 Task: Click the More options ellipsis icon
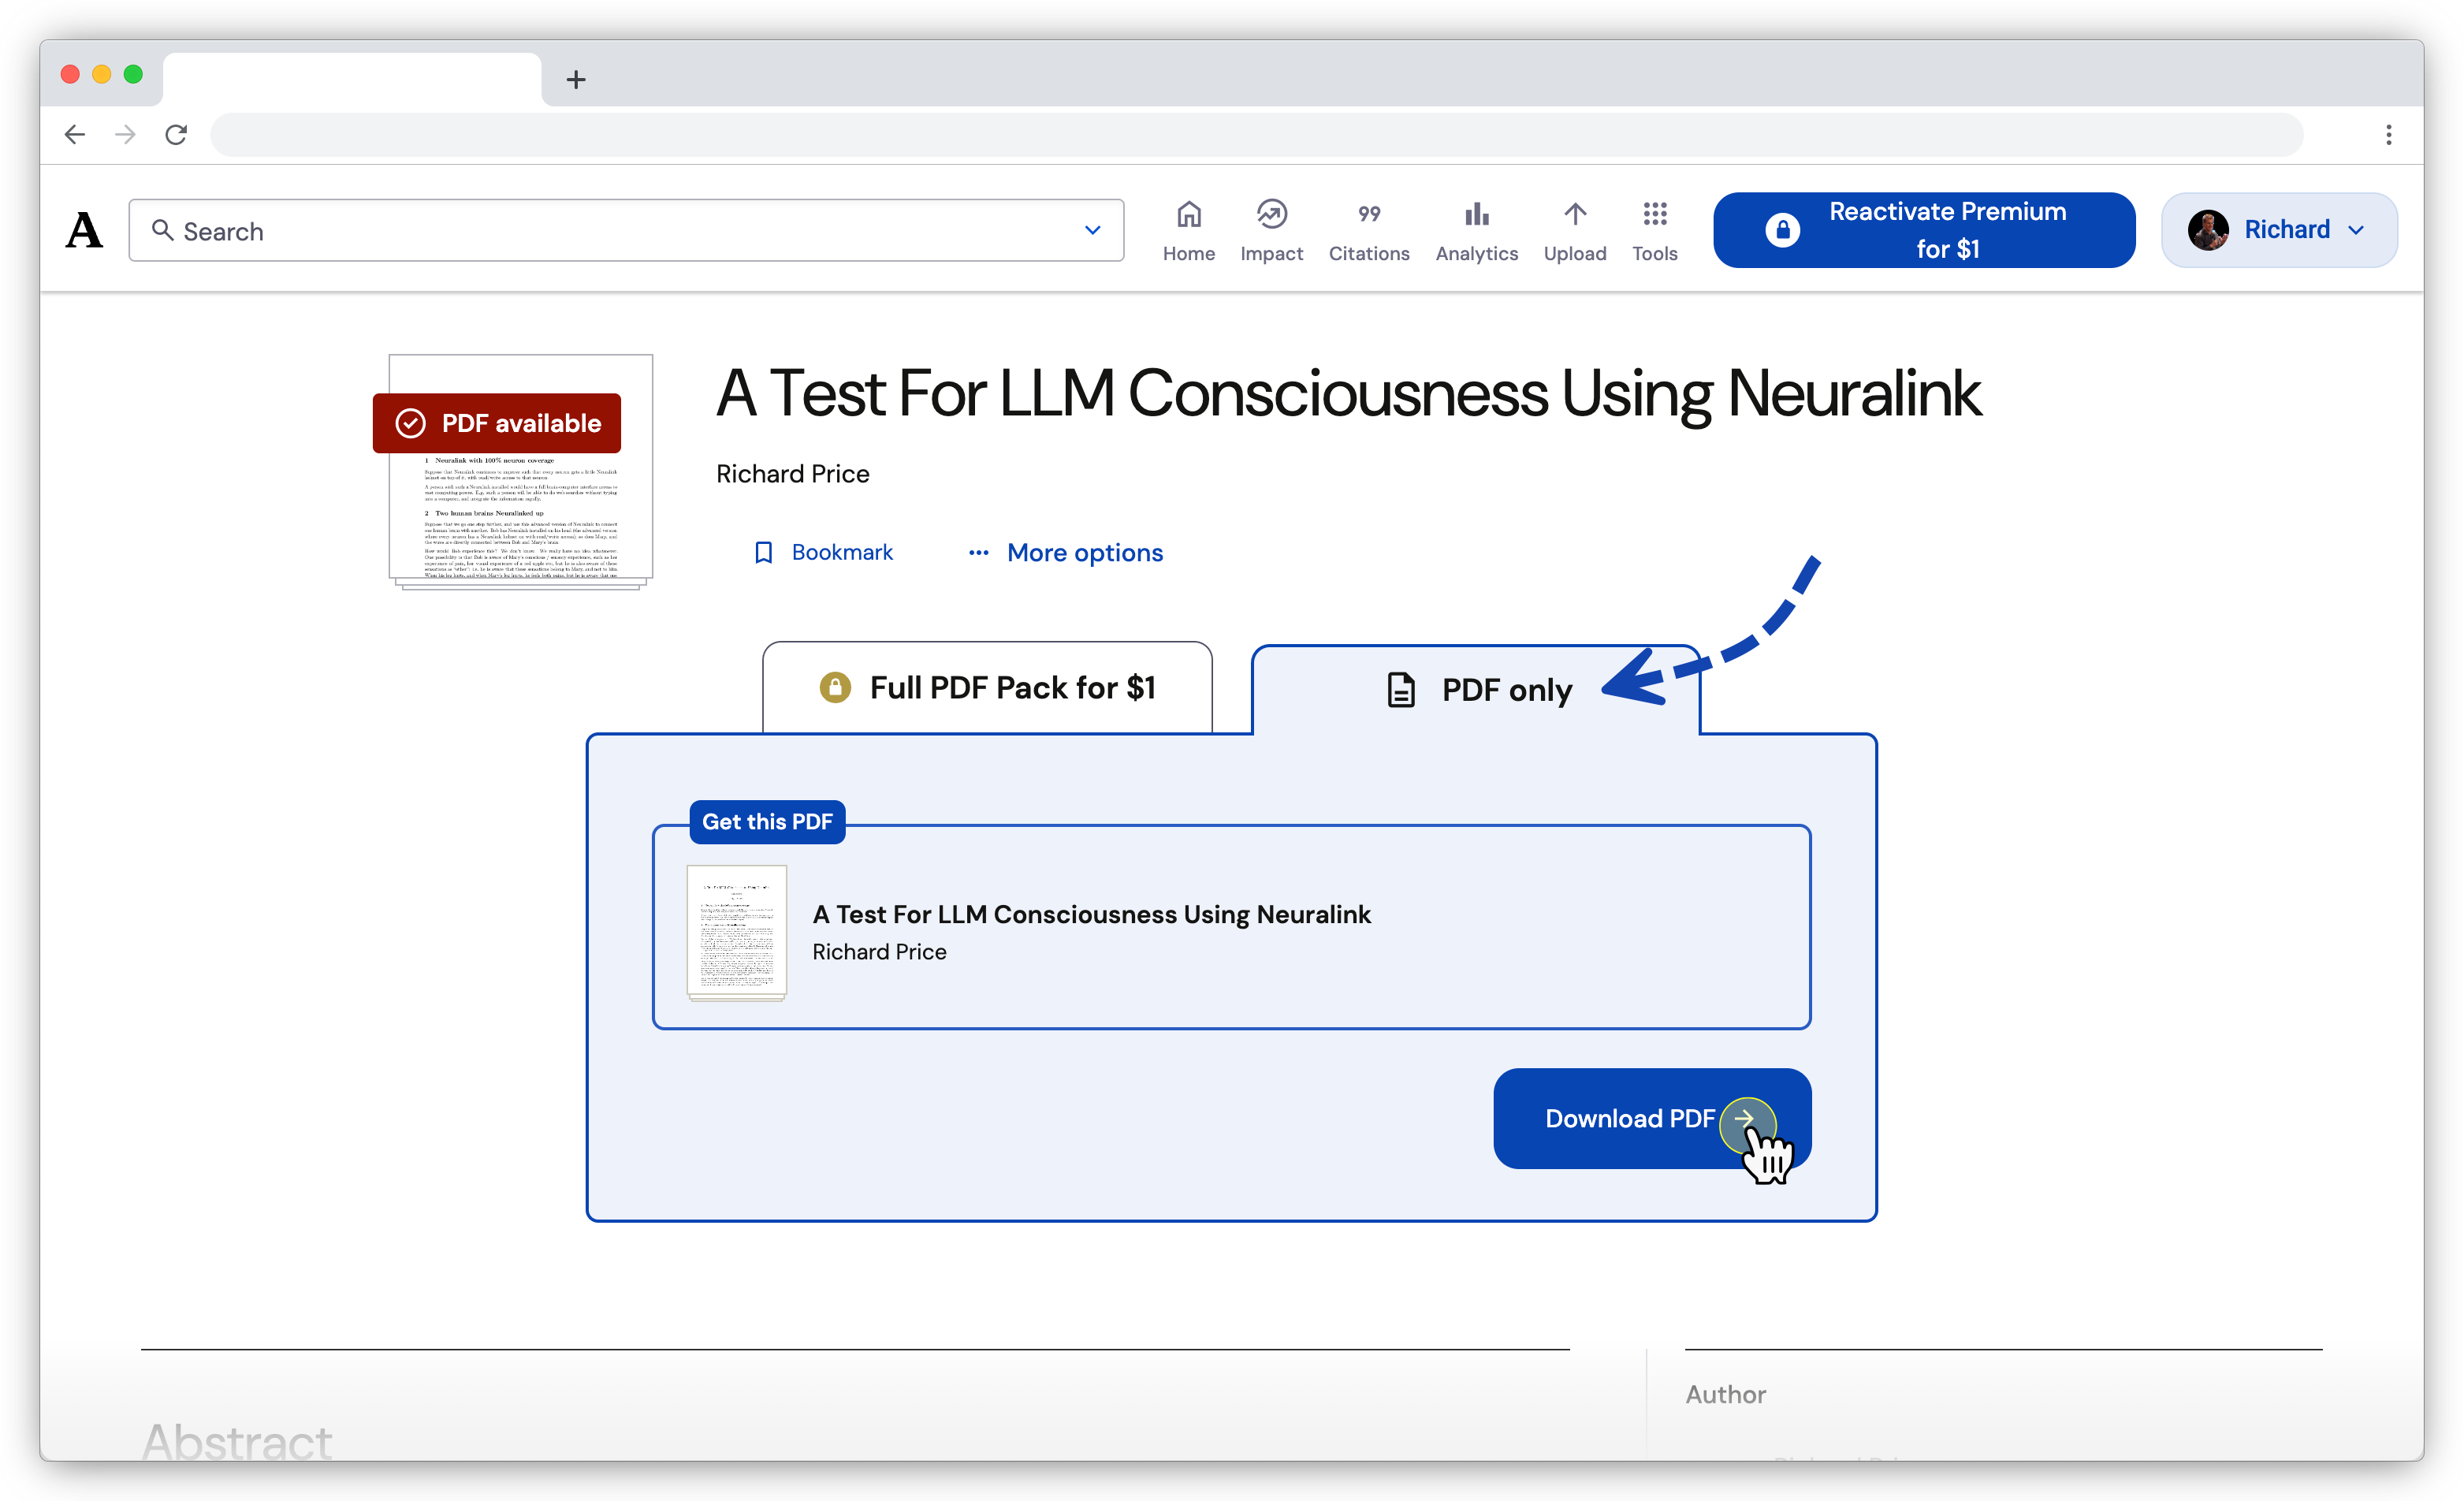pyautogui.click(x=978, y=553)
